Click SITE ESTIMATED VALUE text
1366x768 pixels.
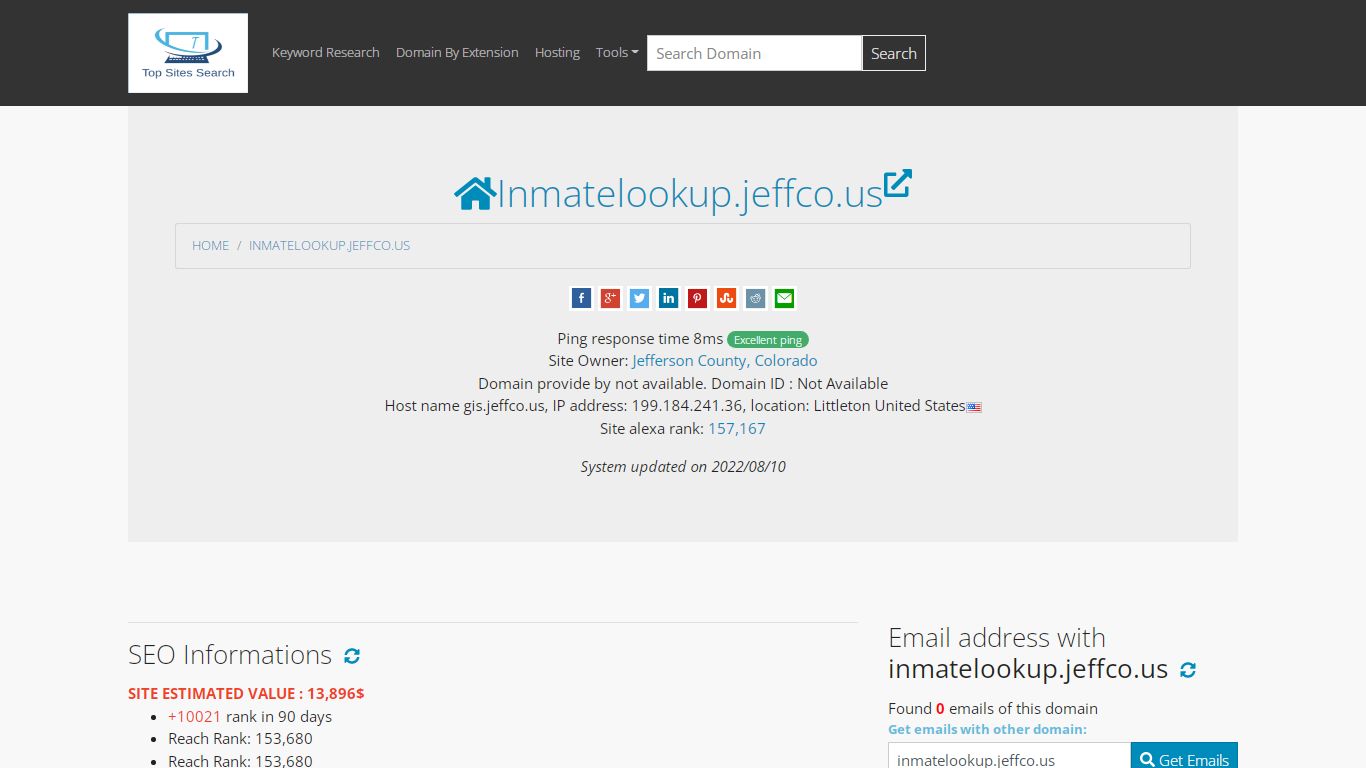pyautogui.click(x=246, y=693)
